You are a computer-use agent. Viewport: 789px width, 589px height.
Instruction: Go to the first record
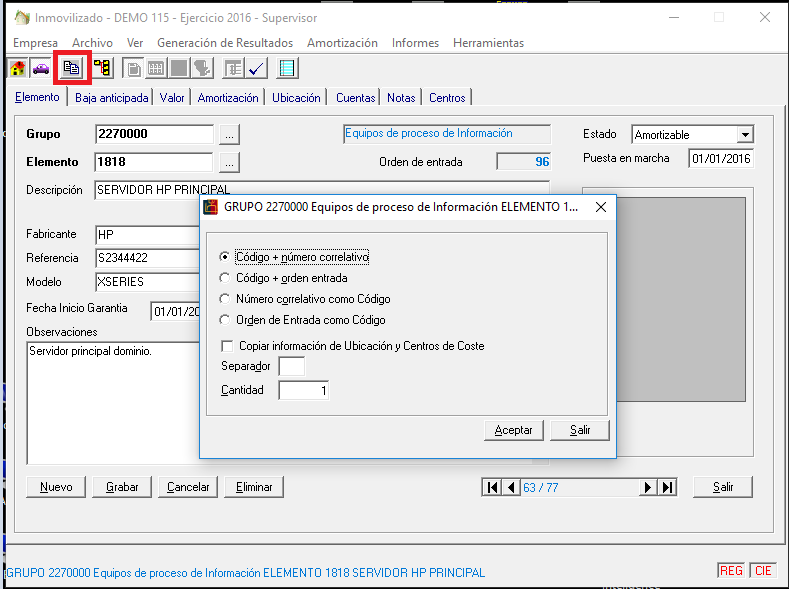(492, 487)
